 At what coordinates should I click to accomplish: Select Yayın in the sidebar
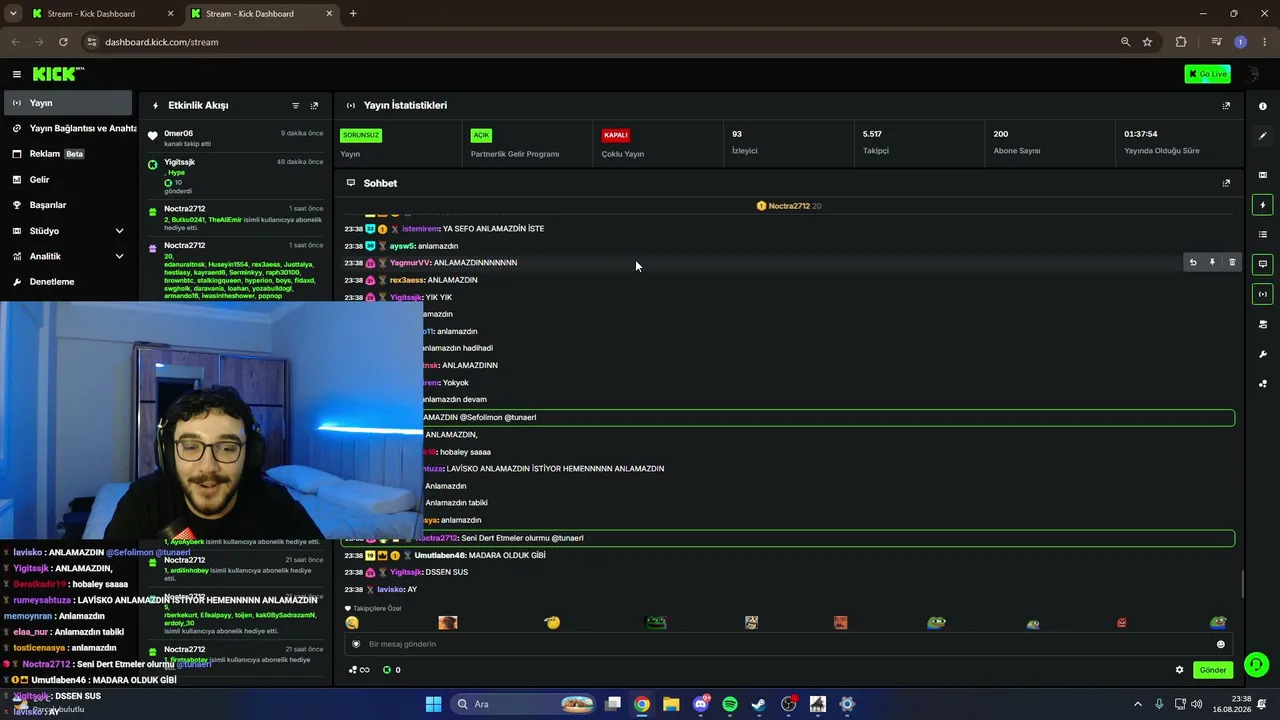point(68,103)
